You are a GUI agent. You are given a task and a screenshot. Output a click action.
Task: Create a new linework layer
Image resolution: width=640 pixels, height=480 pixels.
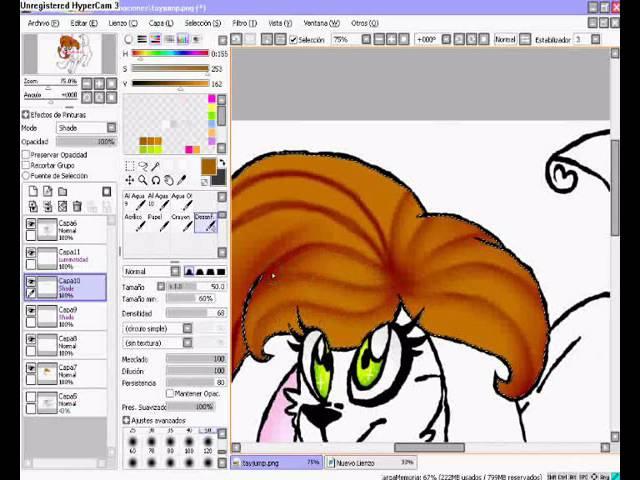48,191
